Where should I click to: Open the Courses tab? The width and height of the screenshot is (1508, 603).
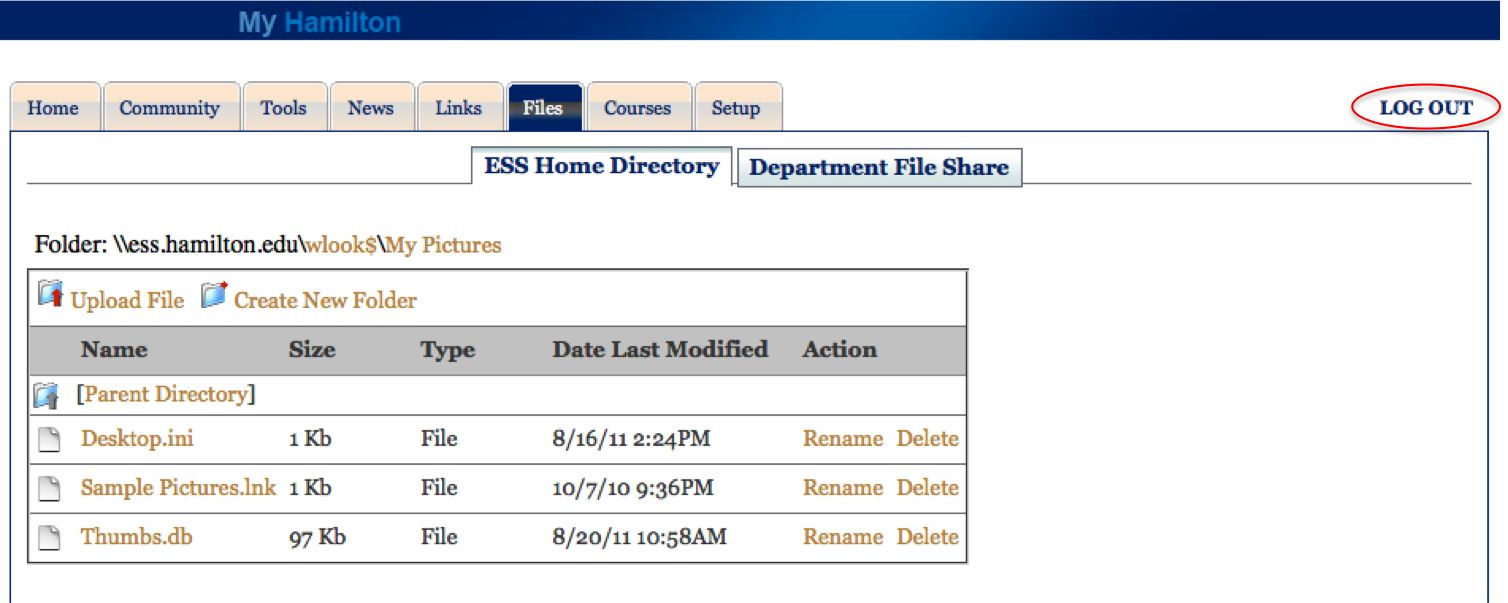click(638, 108)
